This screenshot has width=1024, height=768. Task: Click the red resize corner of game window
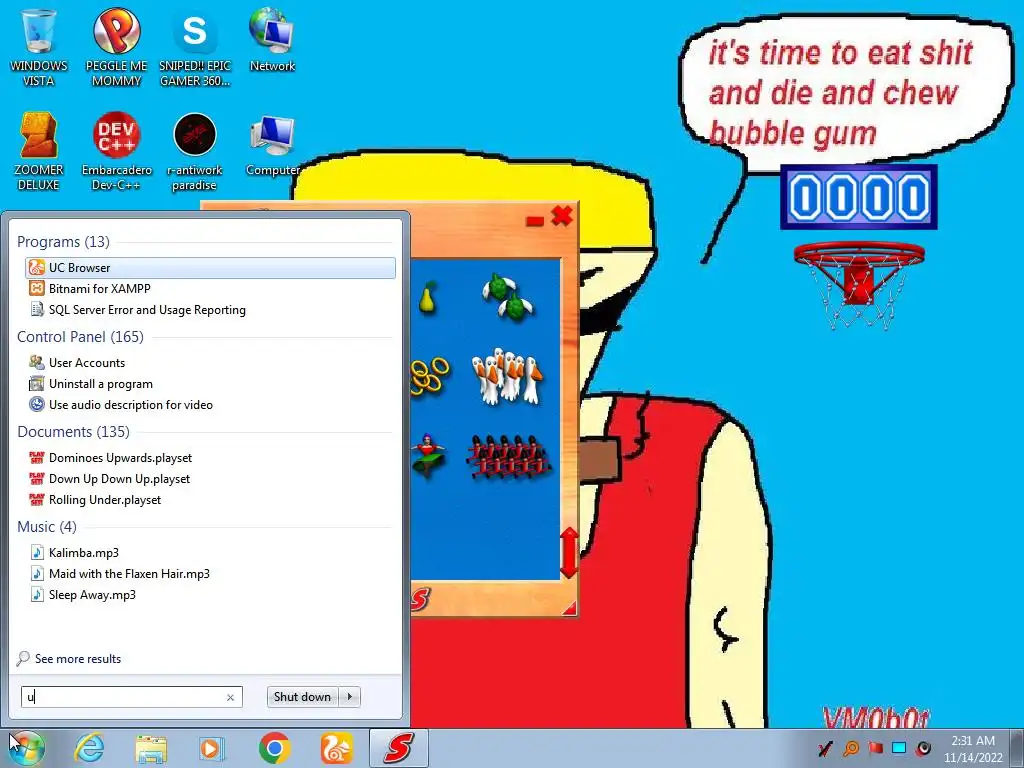[x=569, y=609]
